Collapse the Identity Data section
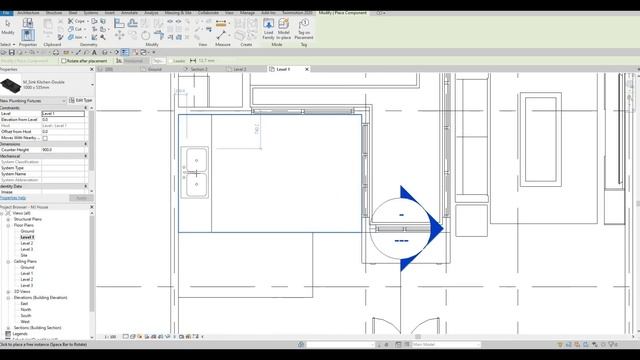The height and width of the screenshot is (360, 640). (x=86, y=186)
